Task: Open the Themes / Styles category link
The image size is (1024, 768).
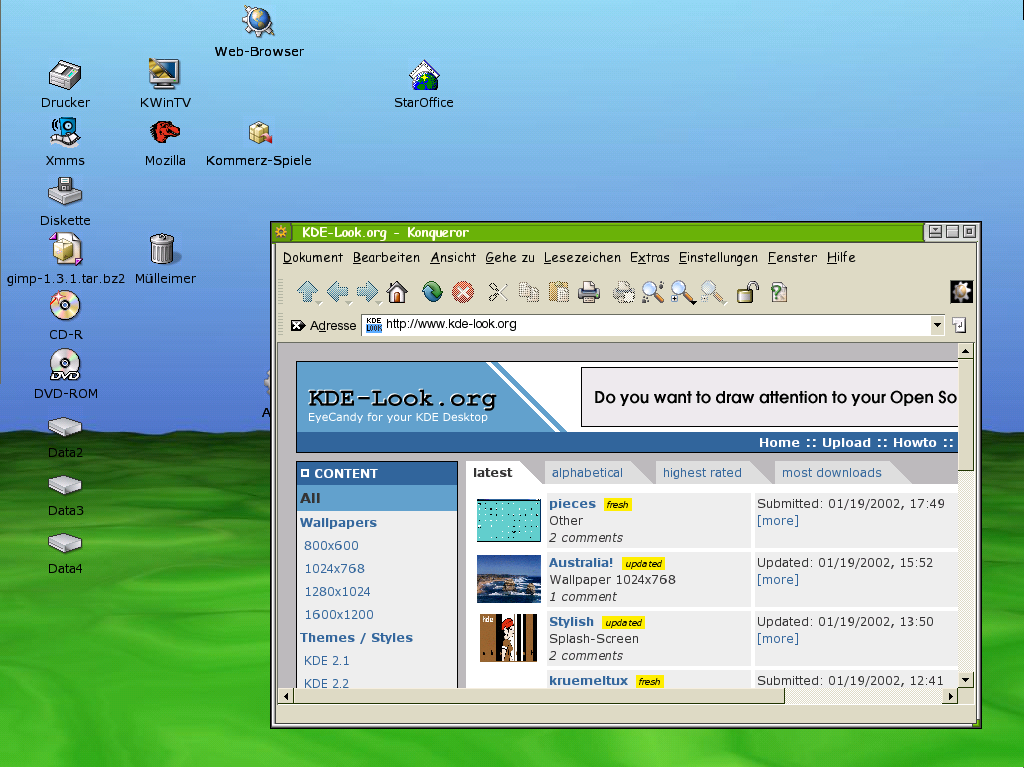Action: coord(357,638)
